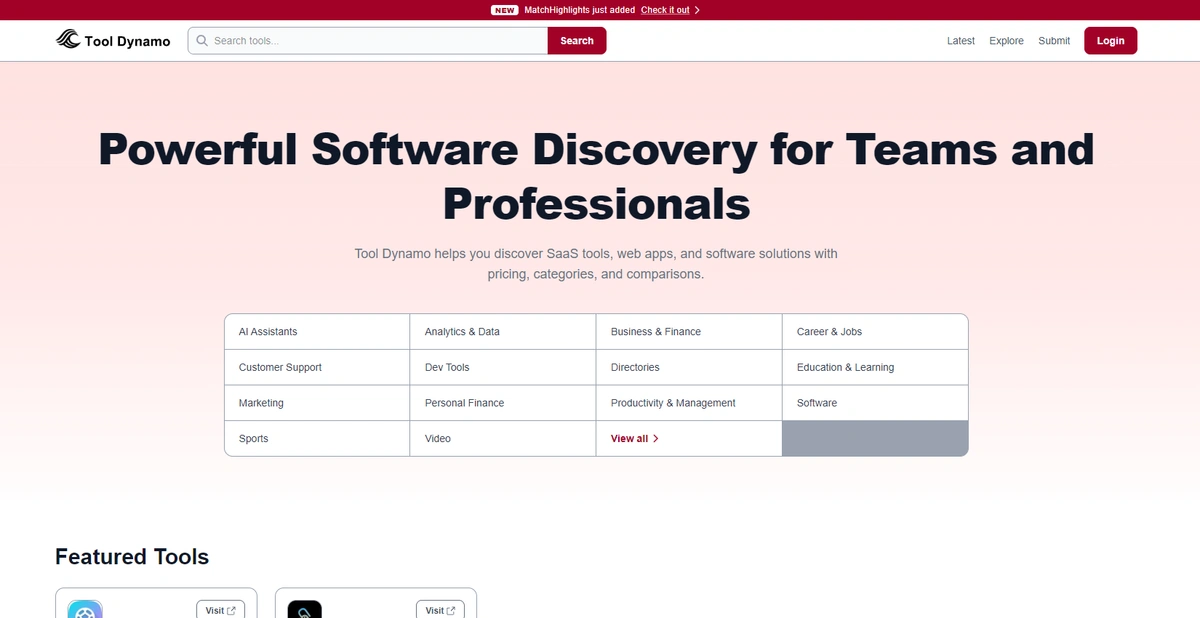
Task: Open the Submit link in the header
Action: tap(1054, 40)
